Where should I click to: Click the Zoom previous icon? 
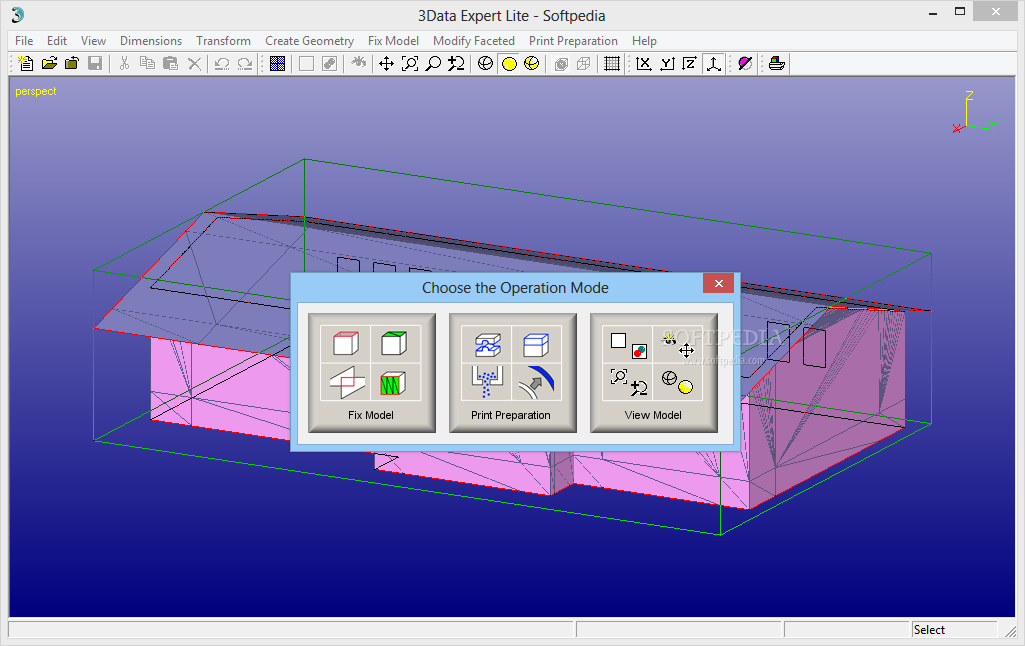(456, 63)
